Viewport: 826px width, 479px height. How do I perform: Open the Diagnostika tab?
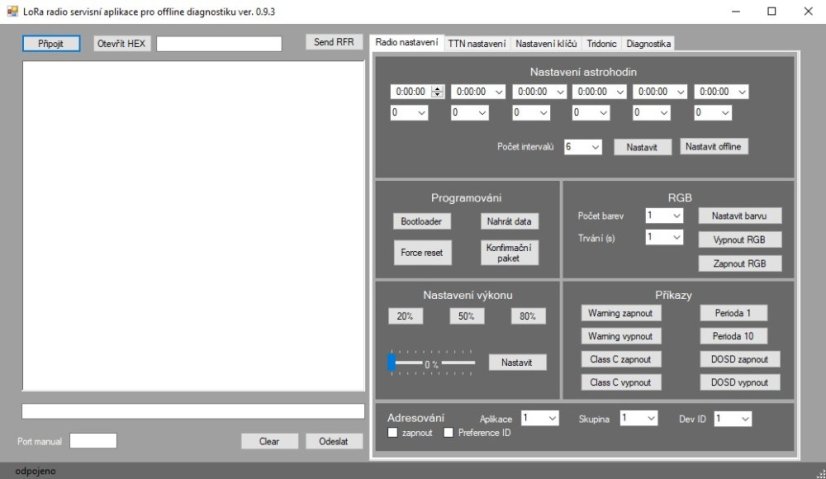click(648, 44)
